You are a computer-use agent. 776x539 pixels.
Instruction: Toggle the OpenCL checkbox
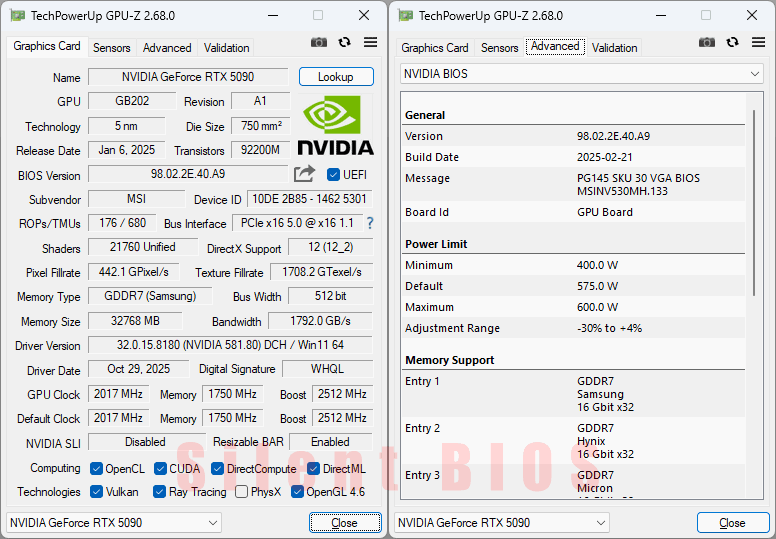97,469
